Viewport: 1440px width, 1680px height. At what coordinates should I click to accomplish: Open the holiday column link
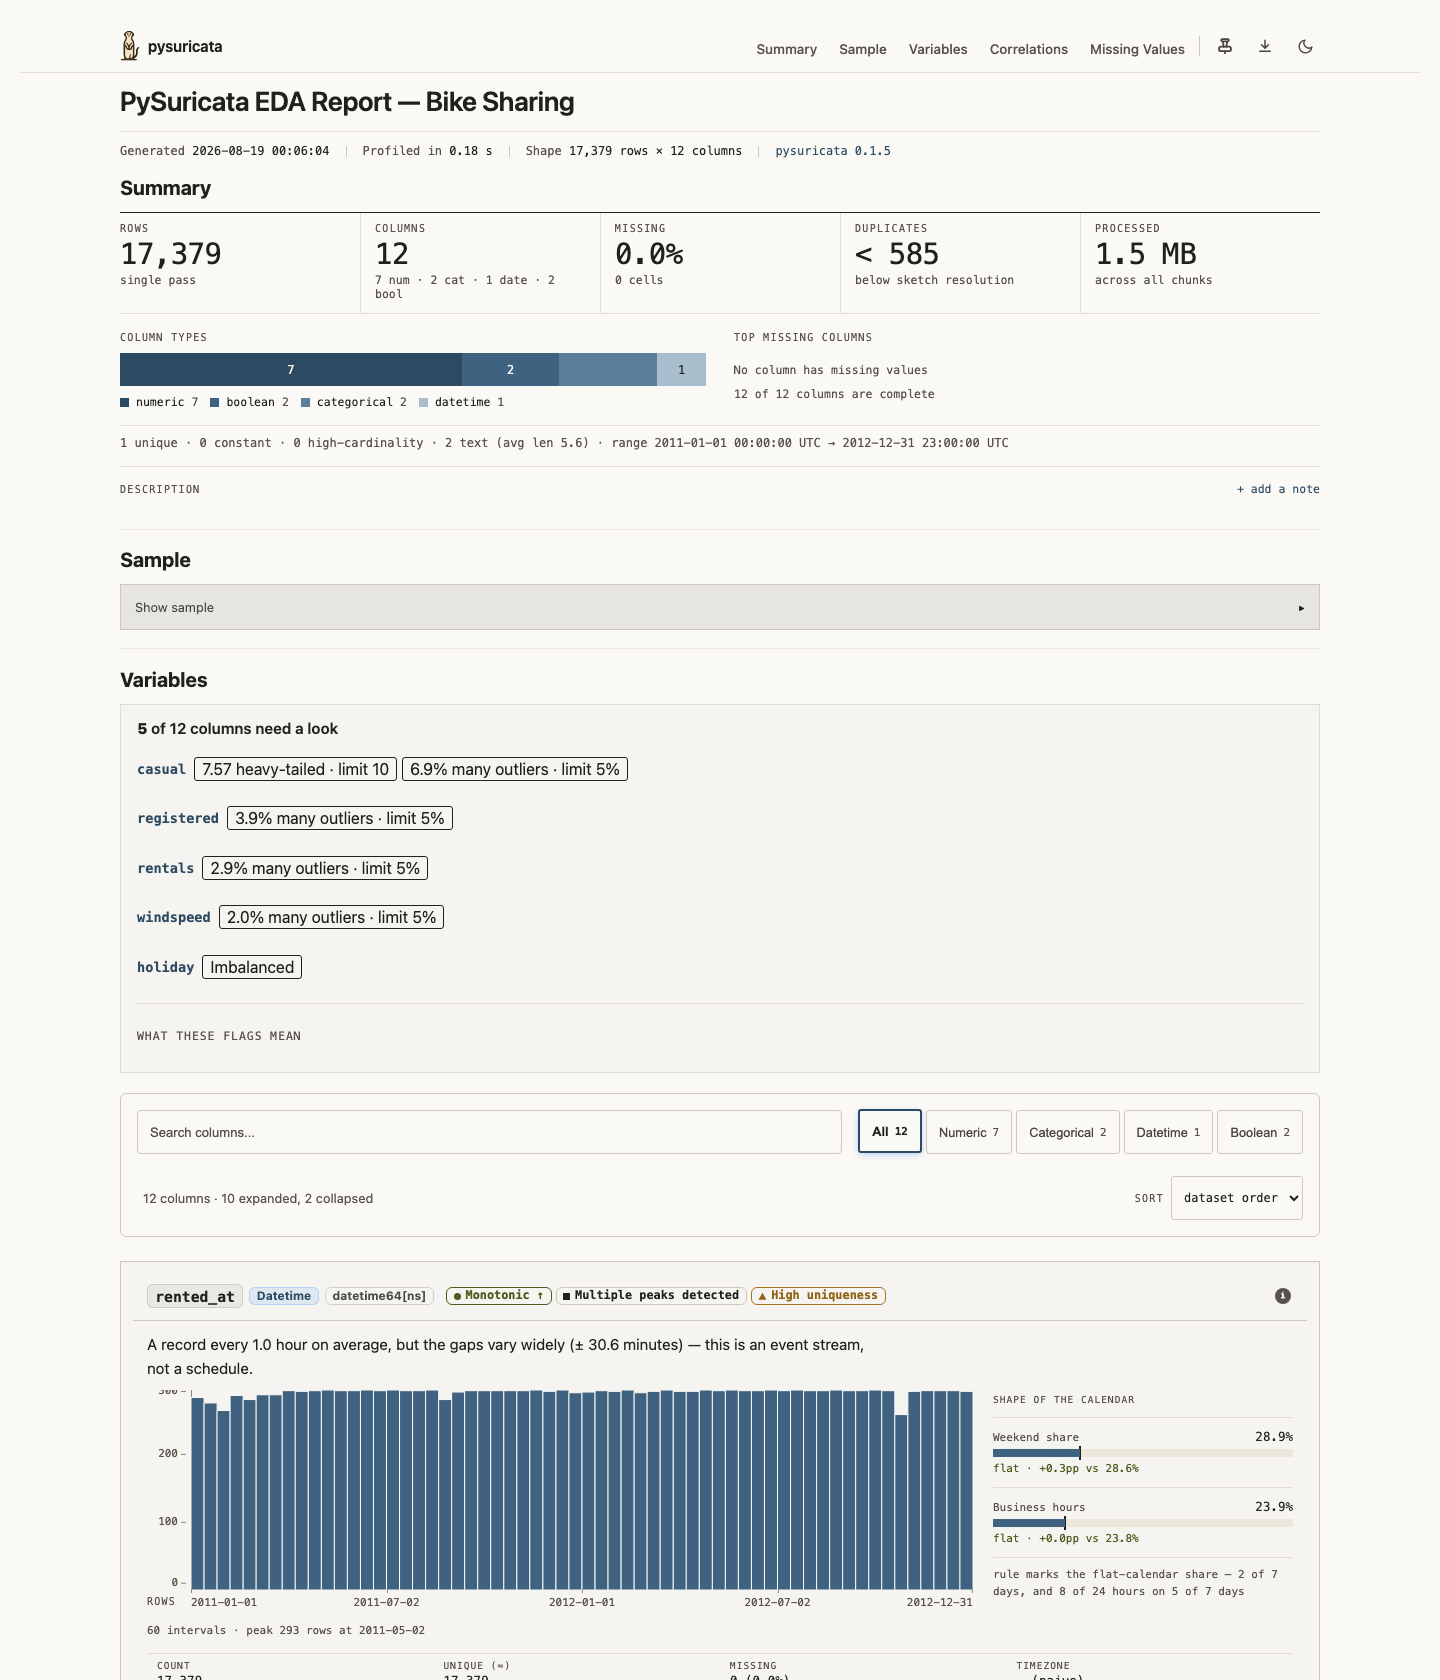165,967
